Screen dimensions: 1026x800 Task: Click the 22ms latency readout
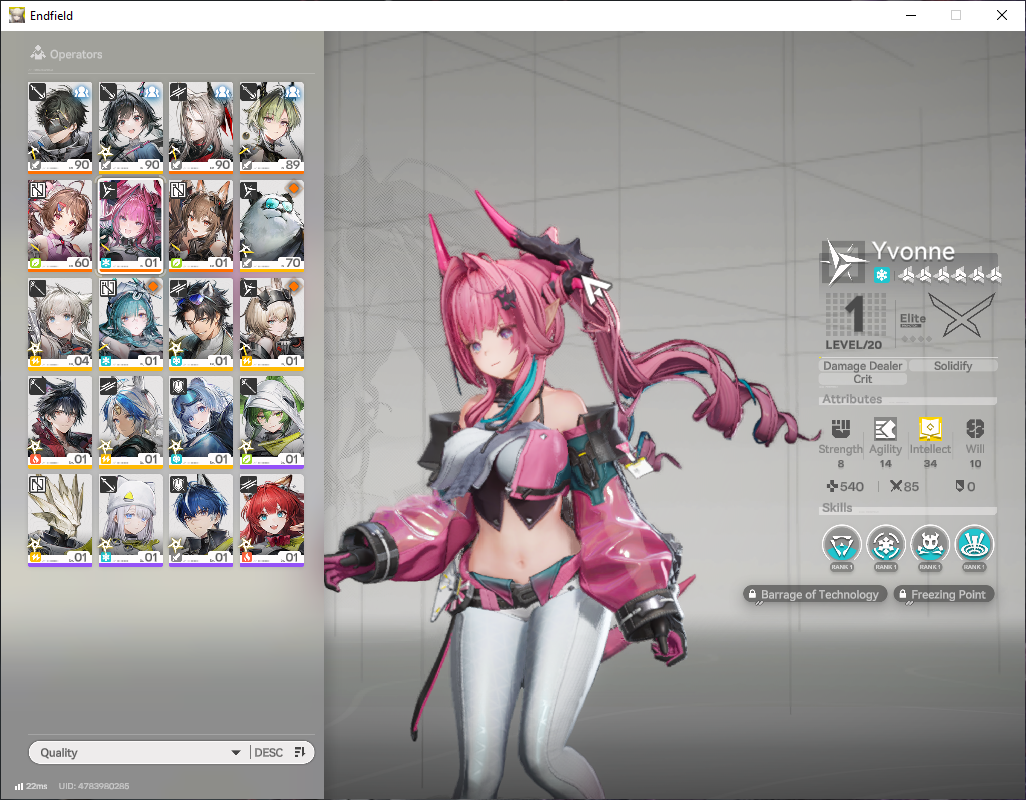[37, 786]
